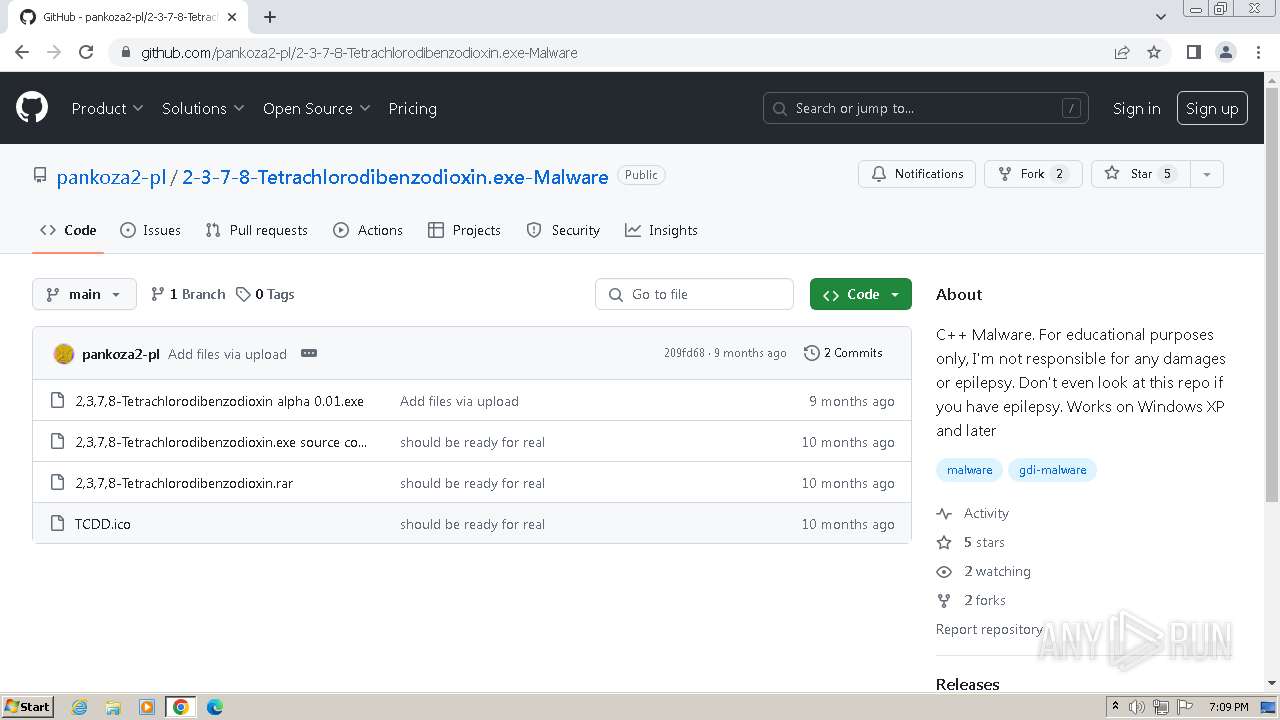Open the Chrome profile avatar icon

click(x=1225, y=52)
